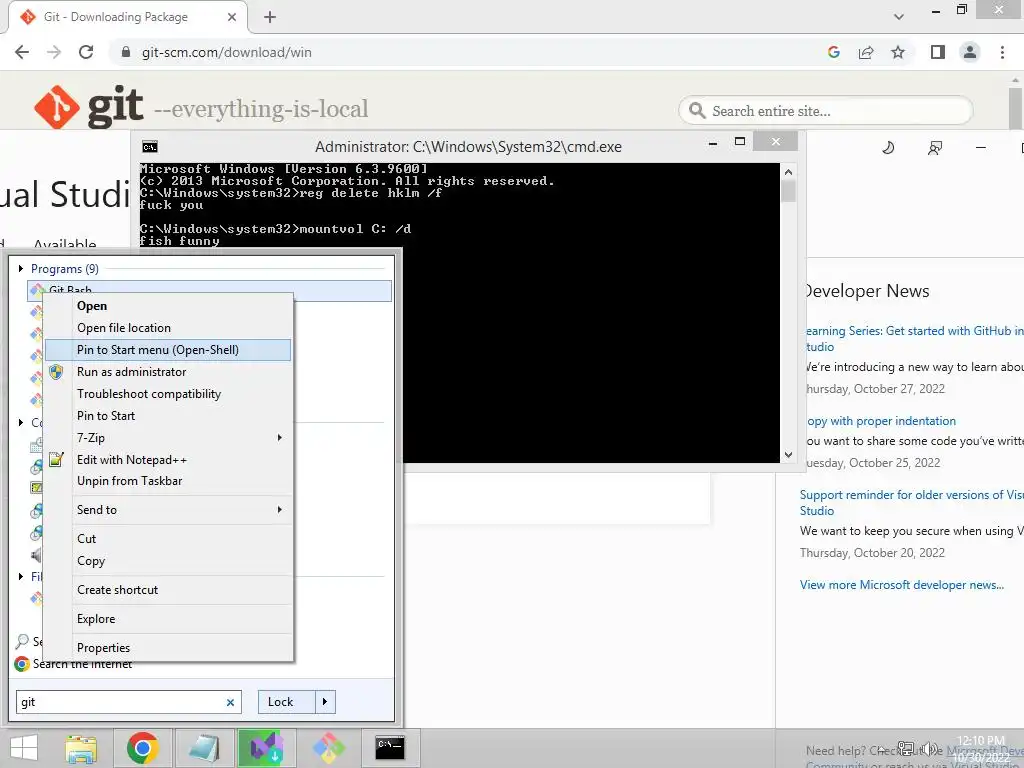
Task: Click the Programs (9) header text
Action: (65, 268)
